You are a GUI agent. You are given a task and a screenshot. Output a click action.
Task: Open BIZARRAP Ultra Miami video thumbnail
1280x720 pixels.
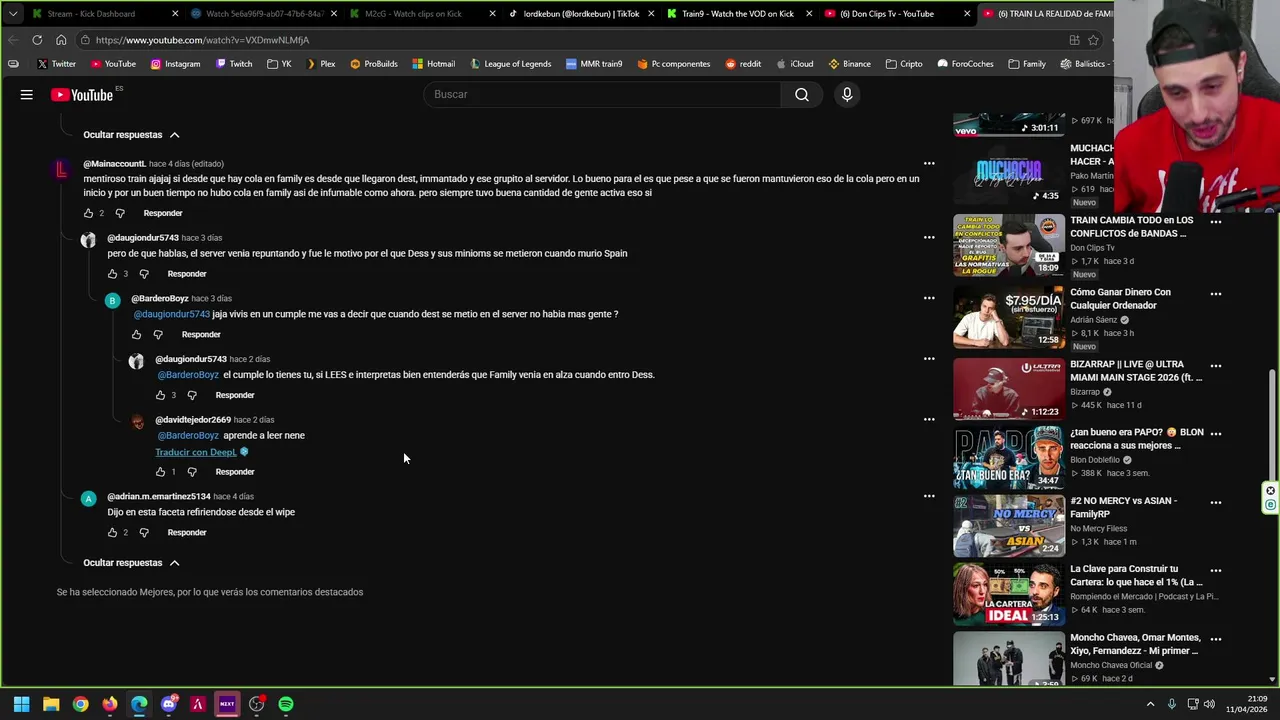tap(1009, 389)
